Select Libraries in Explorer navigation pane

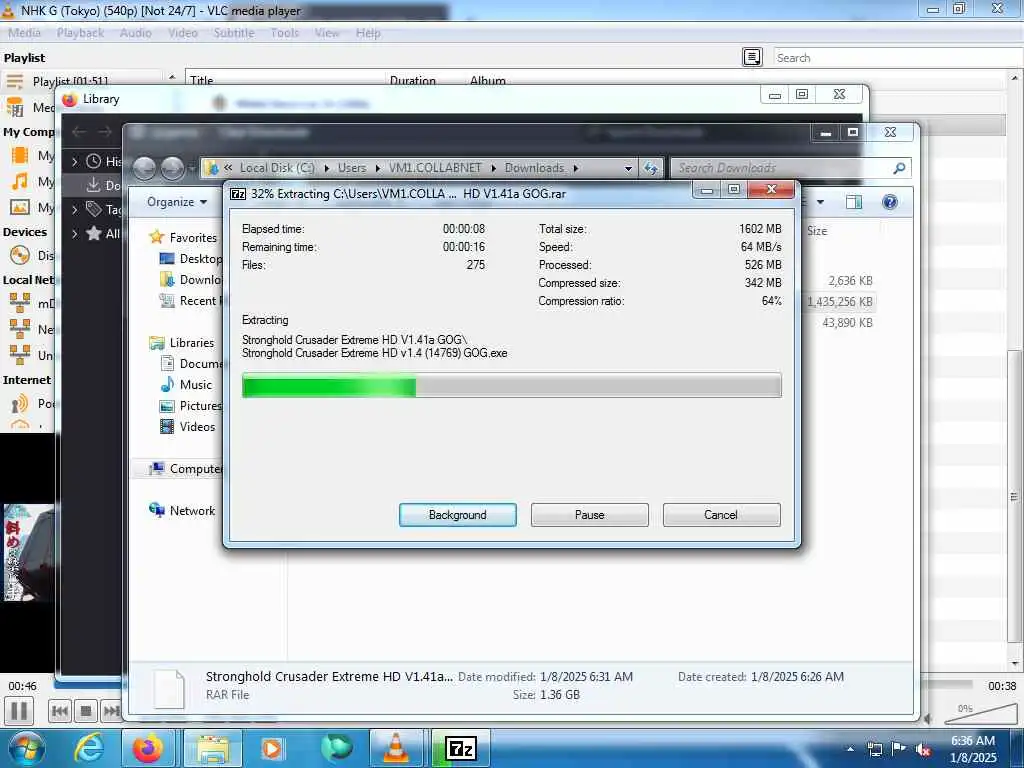(191, 343)
